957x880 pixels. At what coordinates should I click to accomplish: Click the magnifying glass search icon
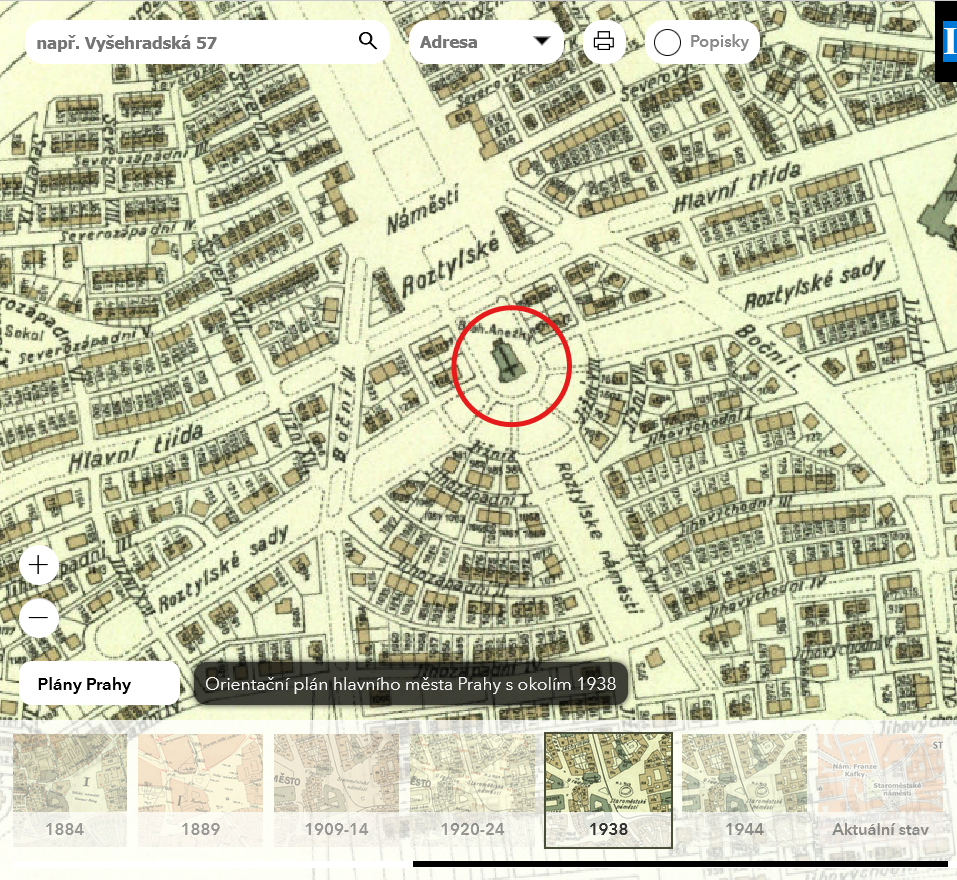point(367,41)
